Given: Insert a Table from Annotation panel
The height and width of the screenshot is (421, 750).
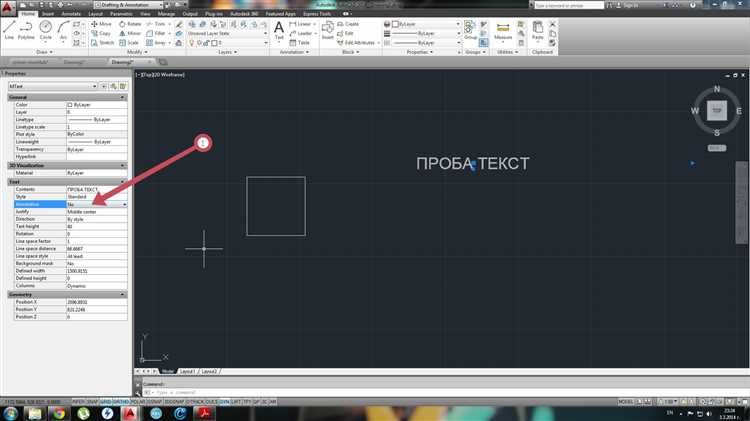Looking at the screenshot, I should click(300, 43).
